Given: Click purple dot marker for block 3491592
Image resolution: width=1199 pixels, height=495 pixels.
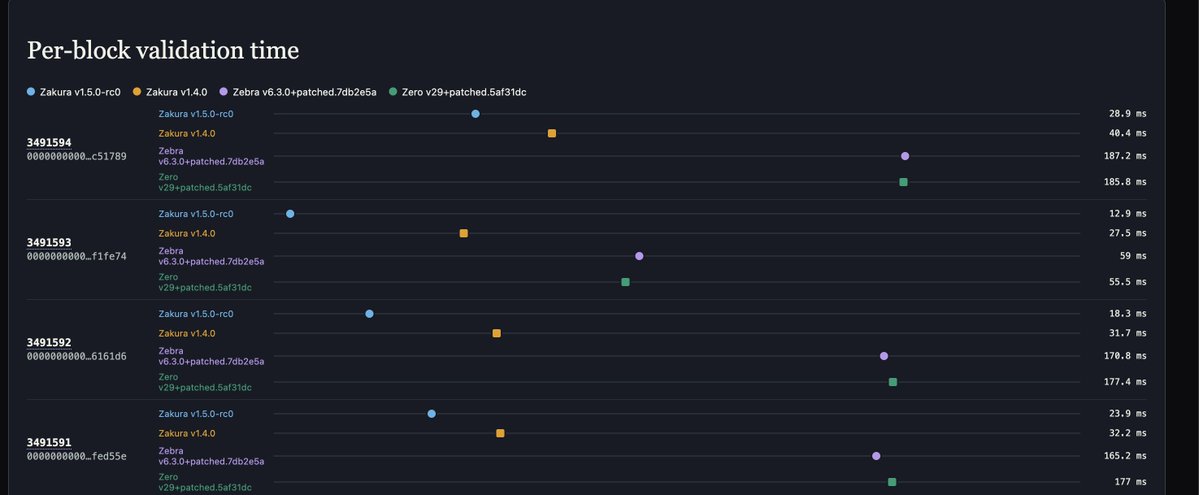Looking at the screenshot, I should point(884,357).
